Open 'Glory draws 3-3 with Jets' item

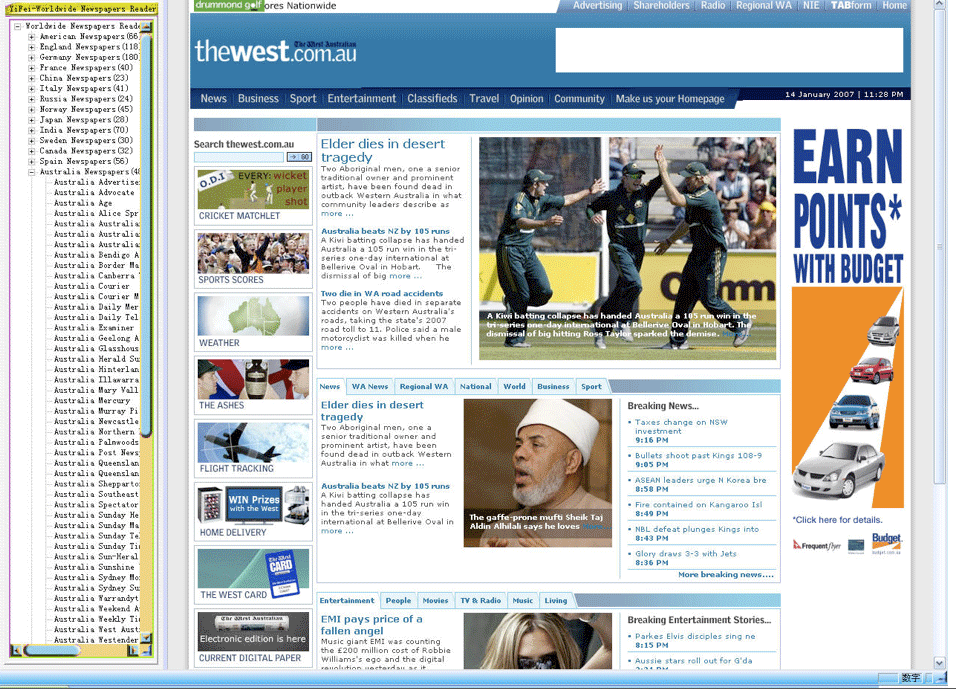pyautogui.click(x=686, y=554)
